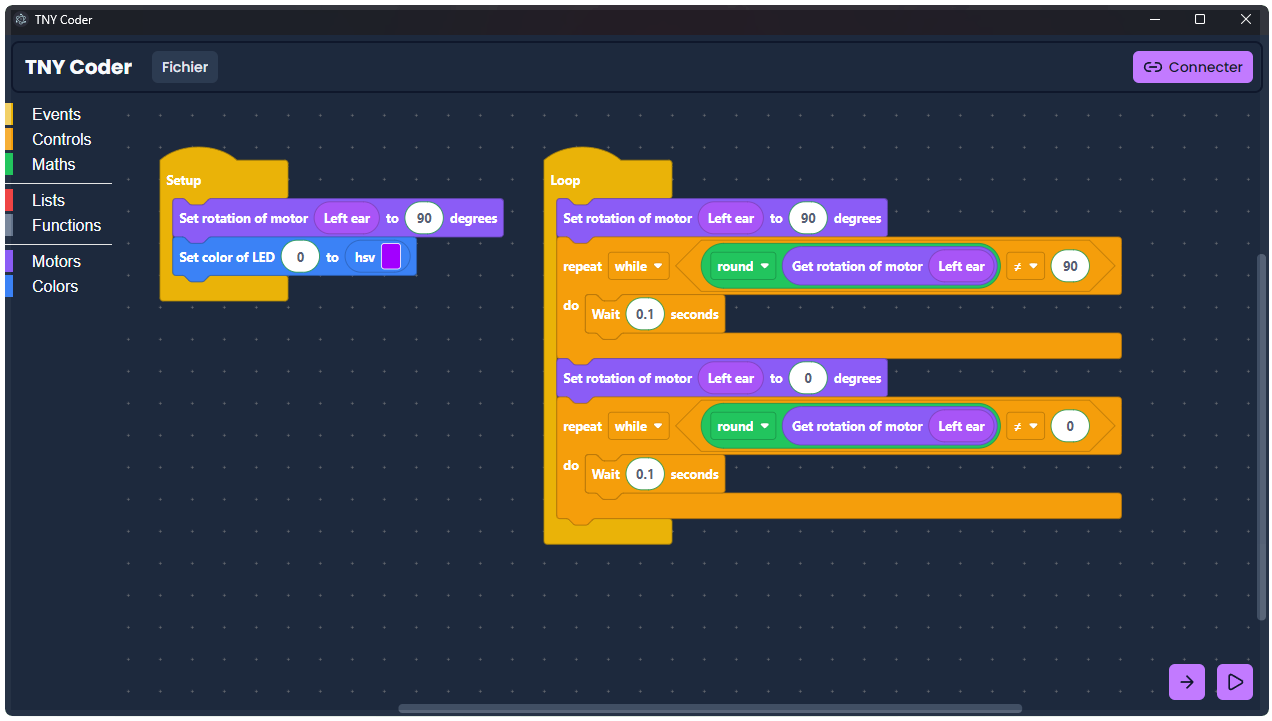Viewport: 1272px width, 721px height.
Task: Open the while dropdown in the first repeat block
Action: pyautogui.click(x=638, y=266)
